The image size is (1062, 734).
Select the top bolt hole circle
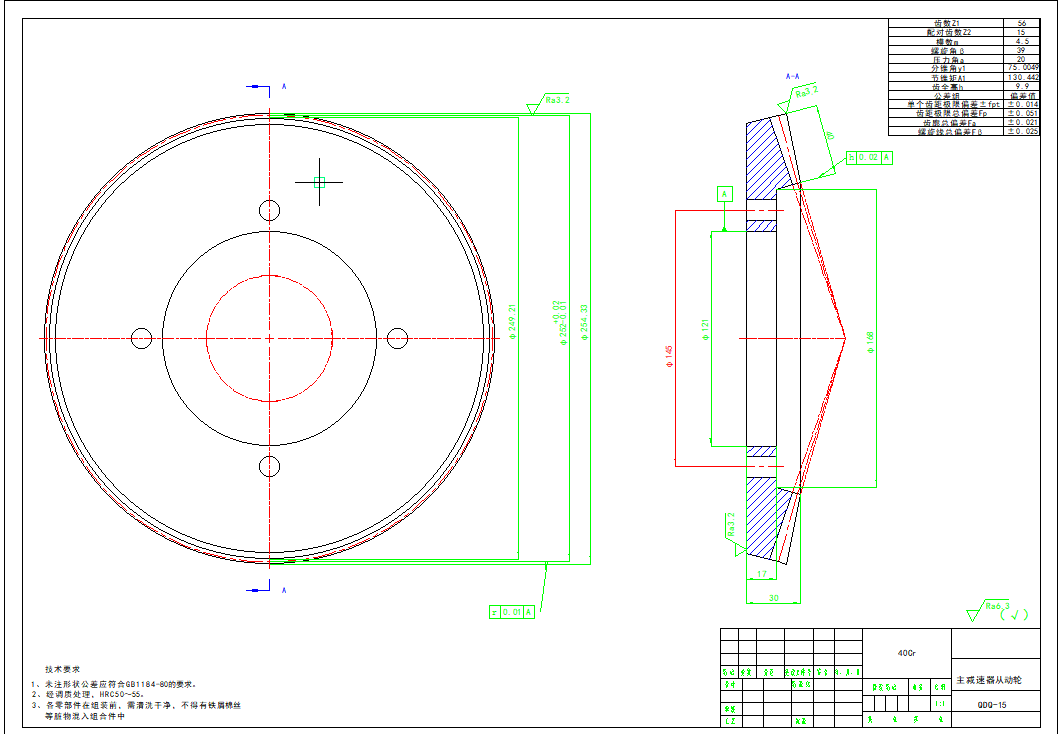click(x=270, y=210)
